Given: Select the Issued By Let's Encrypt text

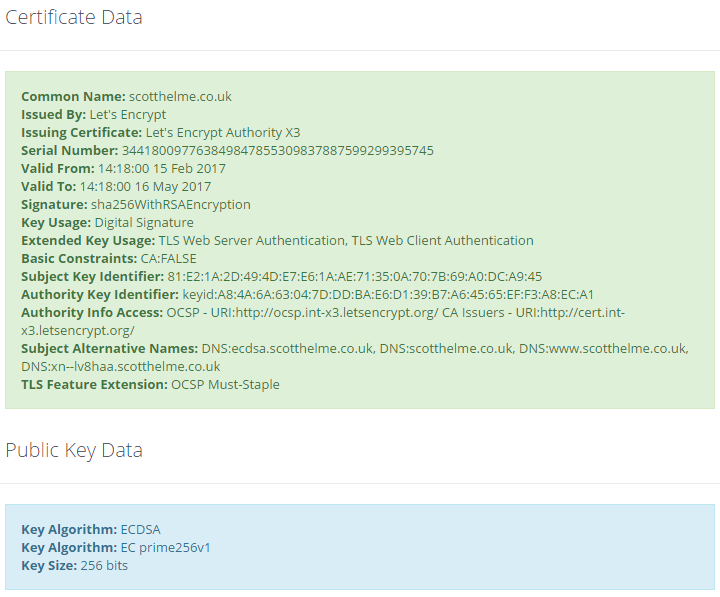Looking at the screenshot, I should 127,115.
